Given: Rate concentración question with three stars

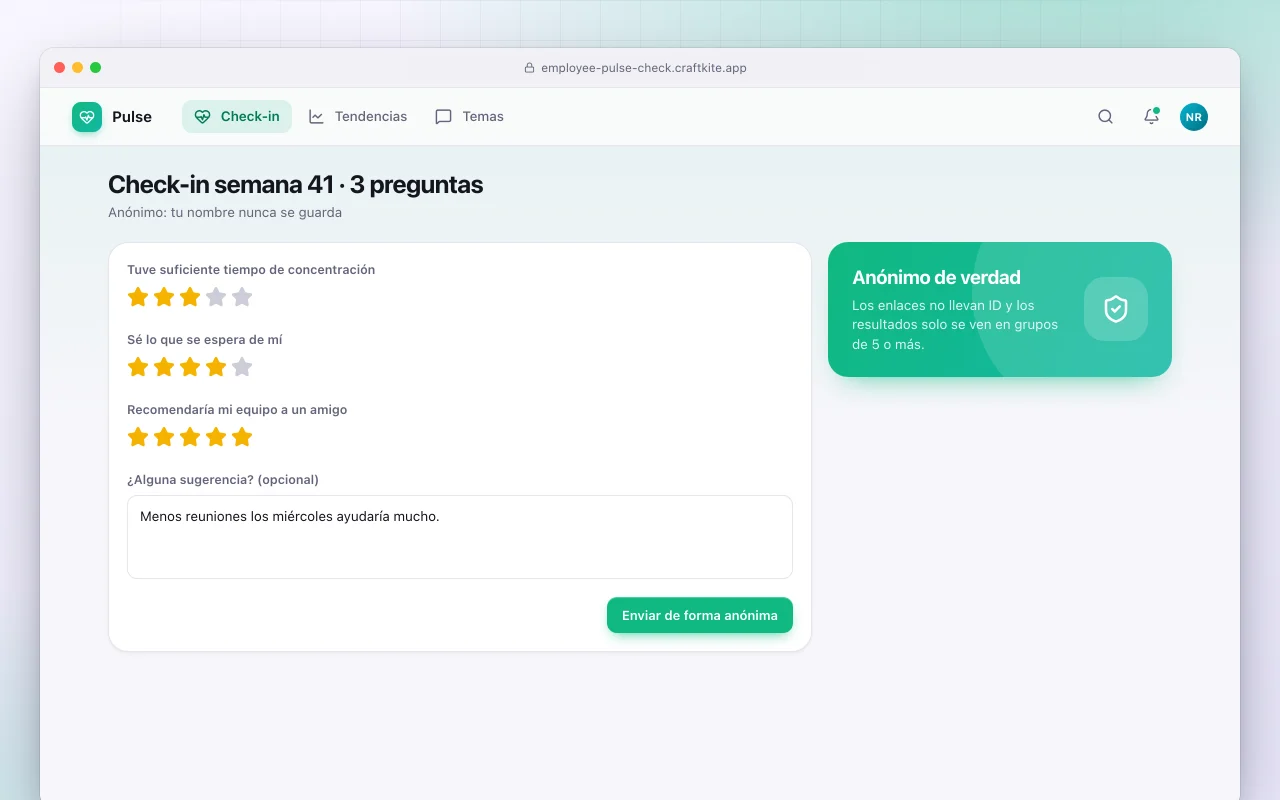Looking at the screenshot, I should pyautogui.click(x=190, y=297).
